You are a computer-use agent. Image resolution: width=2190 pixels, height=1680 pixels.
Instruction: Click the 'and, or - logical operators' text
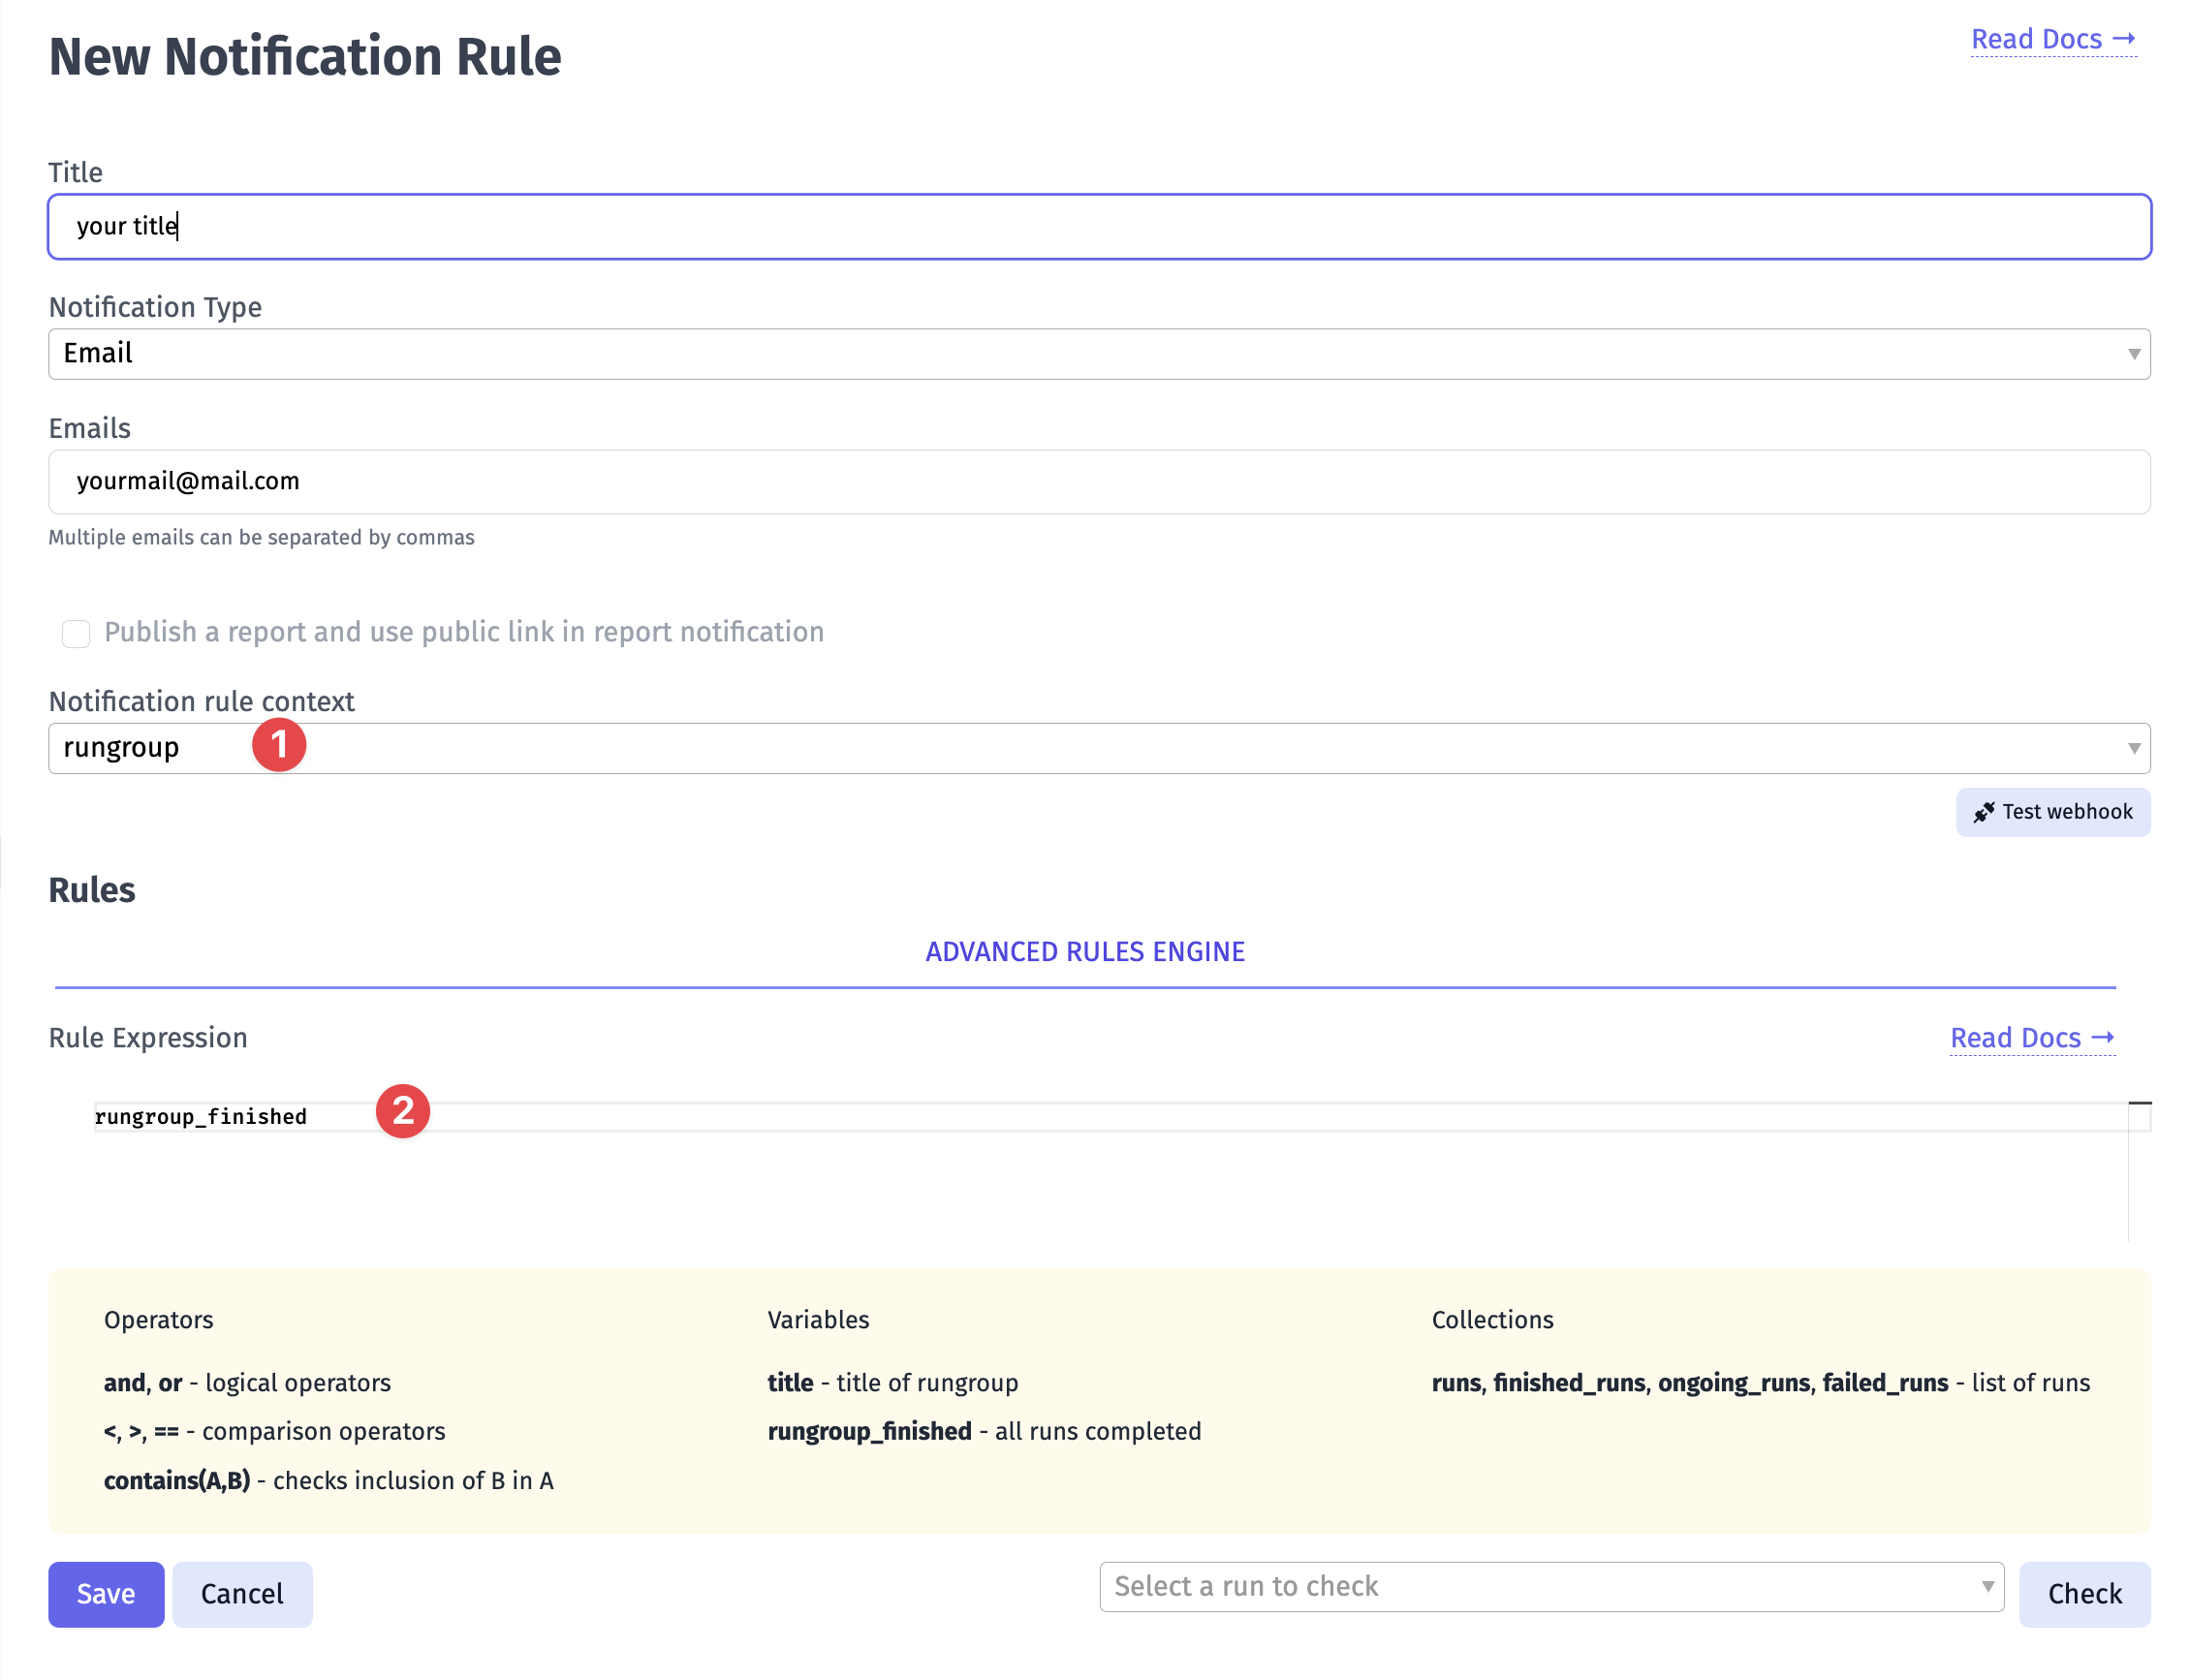(247, 1383)
